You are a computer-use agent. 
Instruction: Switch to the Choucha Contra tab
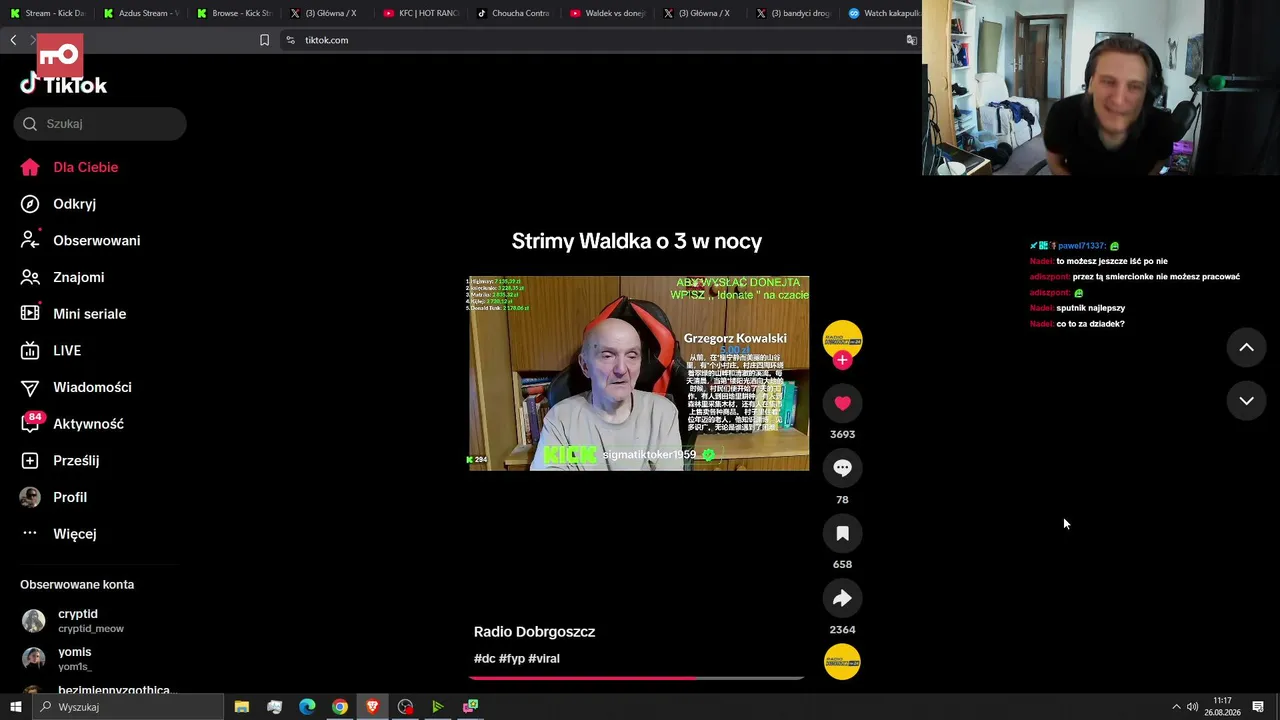[x=513, y=13]
